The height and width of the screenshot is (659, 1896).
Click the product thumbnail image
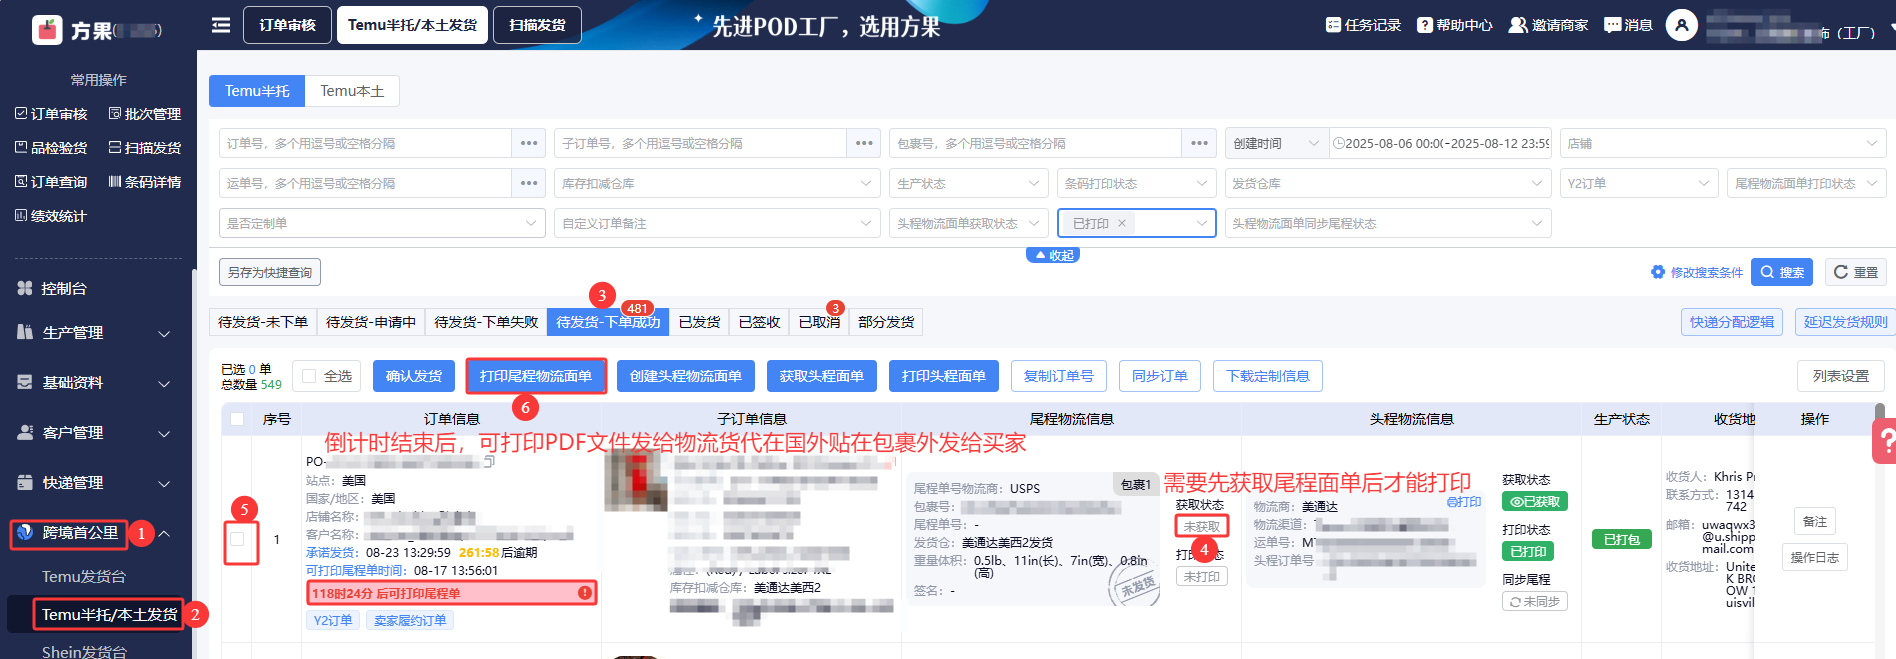coord(636,481)
